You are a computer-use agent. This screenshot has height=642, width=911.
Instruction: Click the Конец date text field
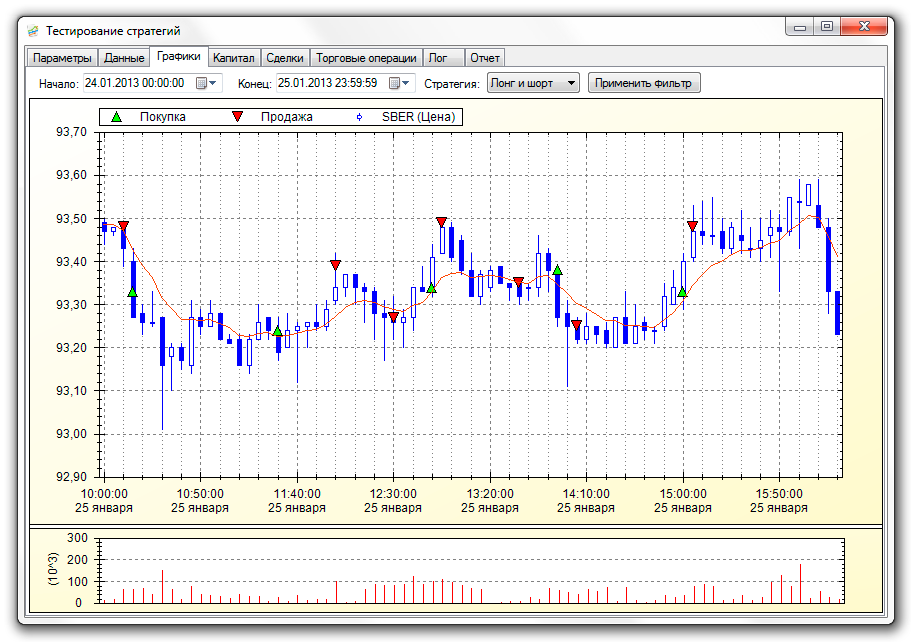(x=330, y=83)
